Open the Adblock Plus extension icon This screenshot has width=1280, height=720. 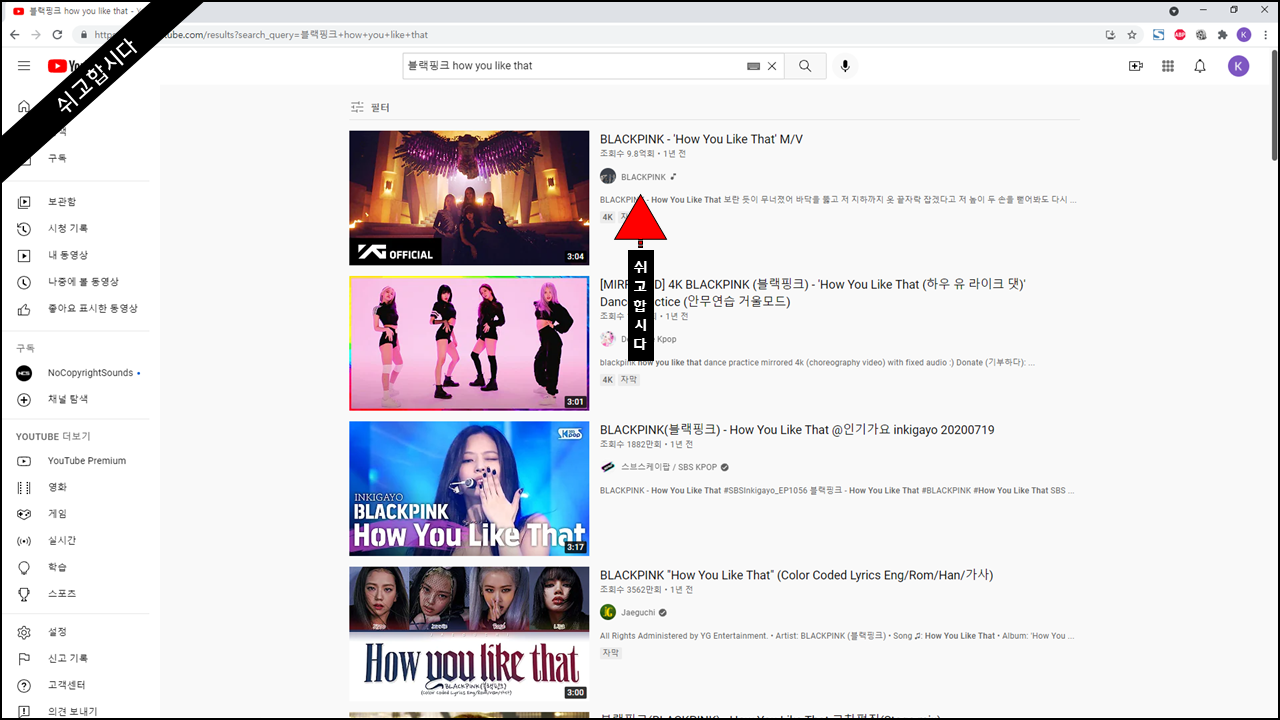tap(1180, 34)
